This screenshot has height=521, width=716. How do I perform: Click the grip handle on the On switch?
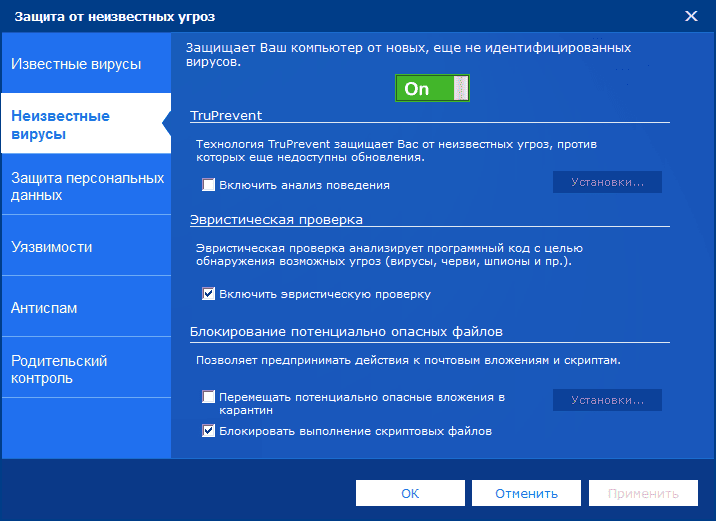coord(460,88)
